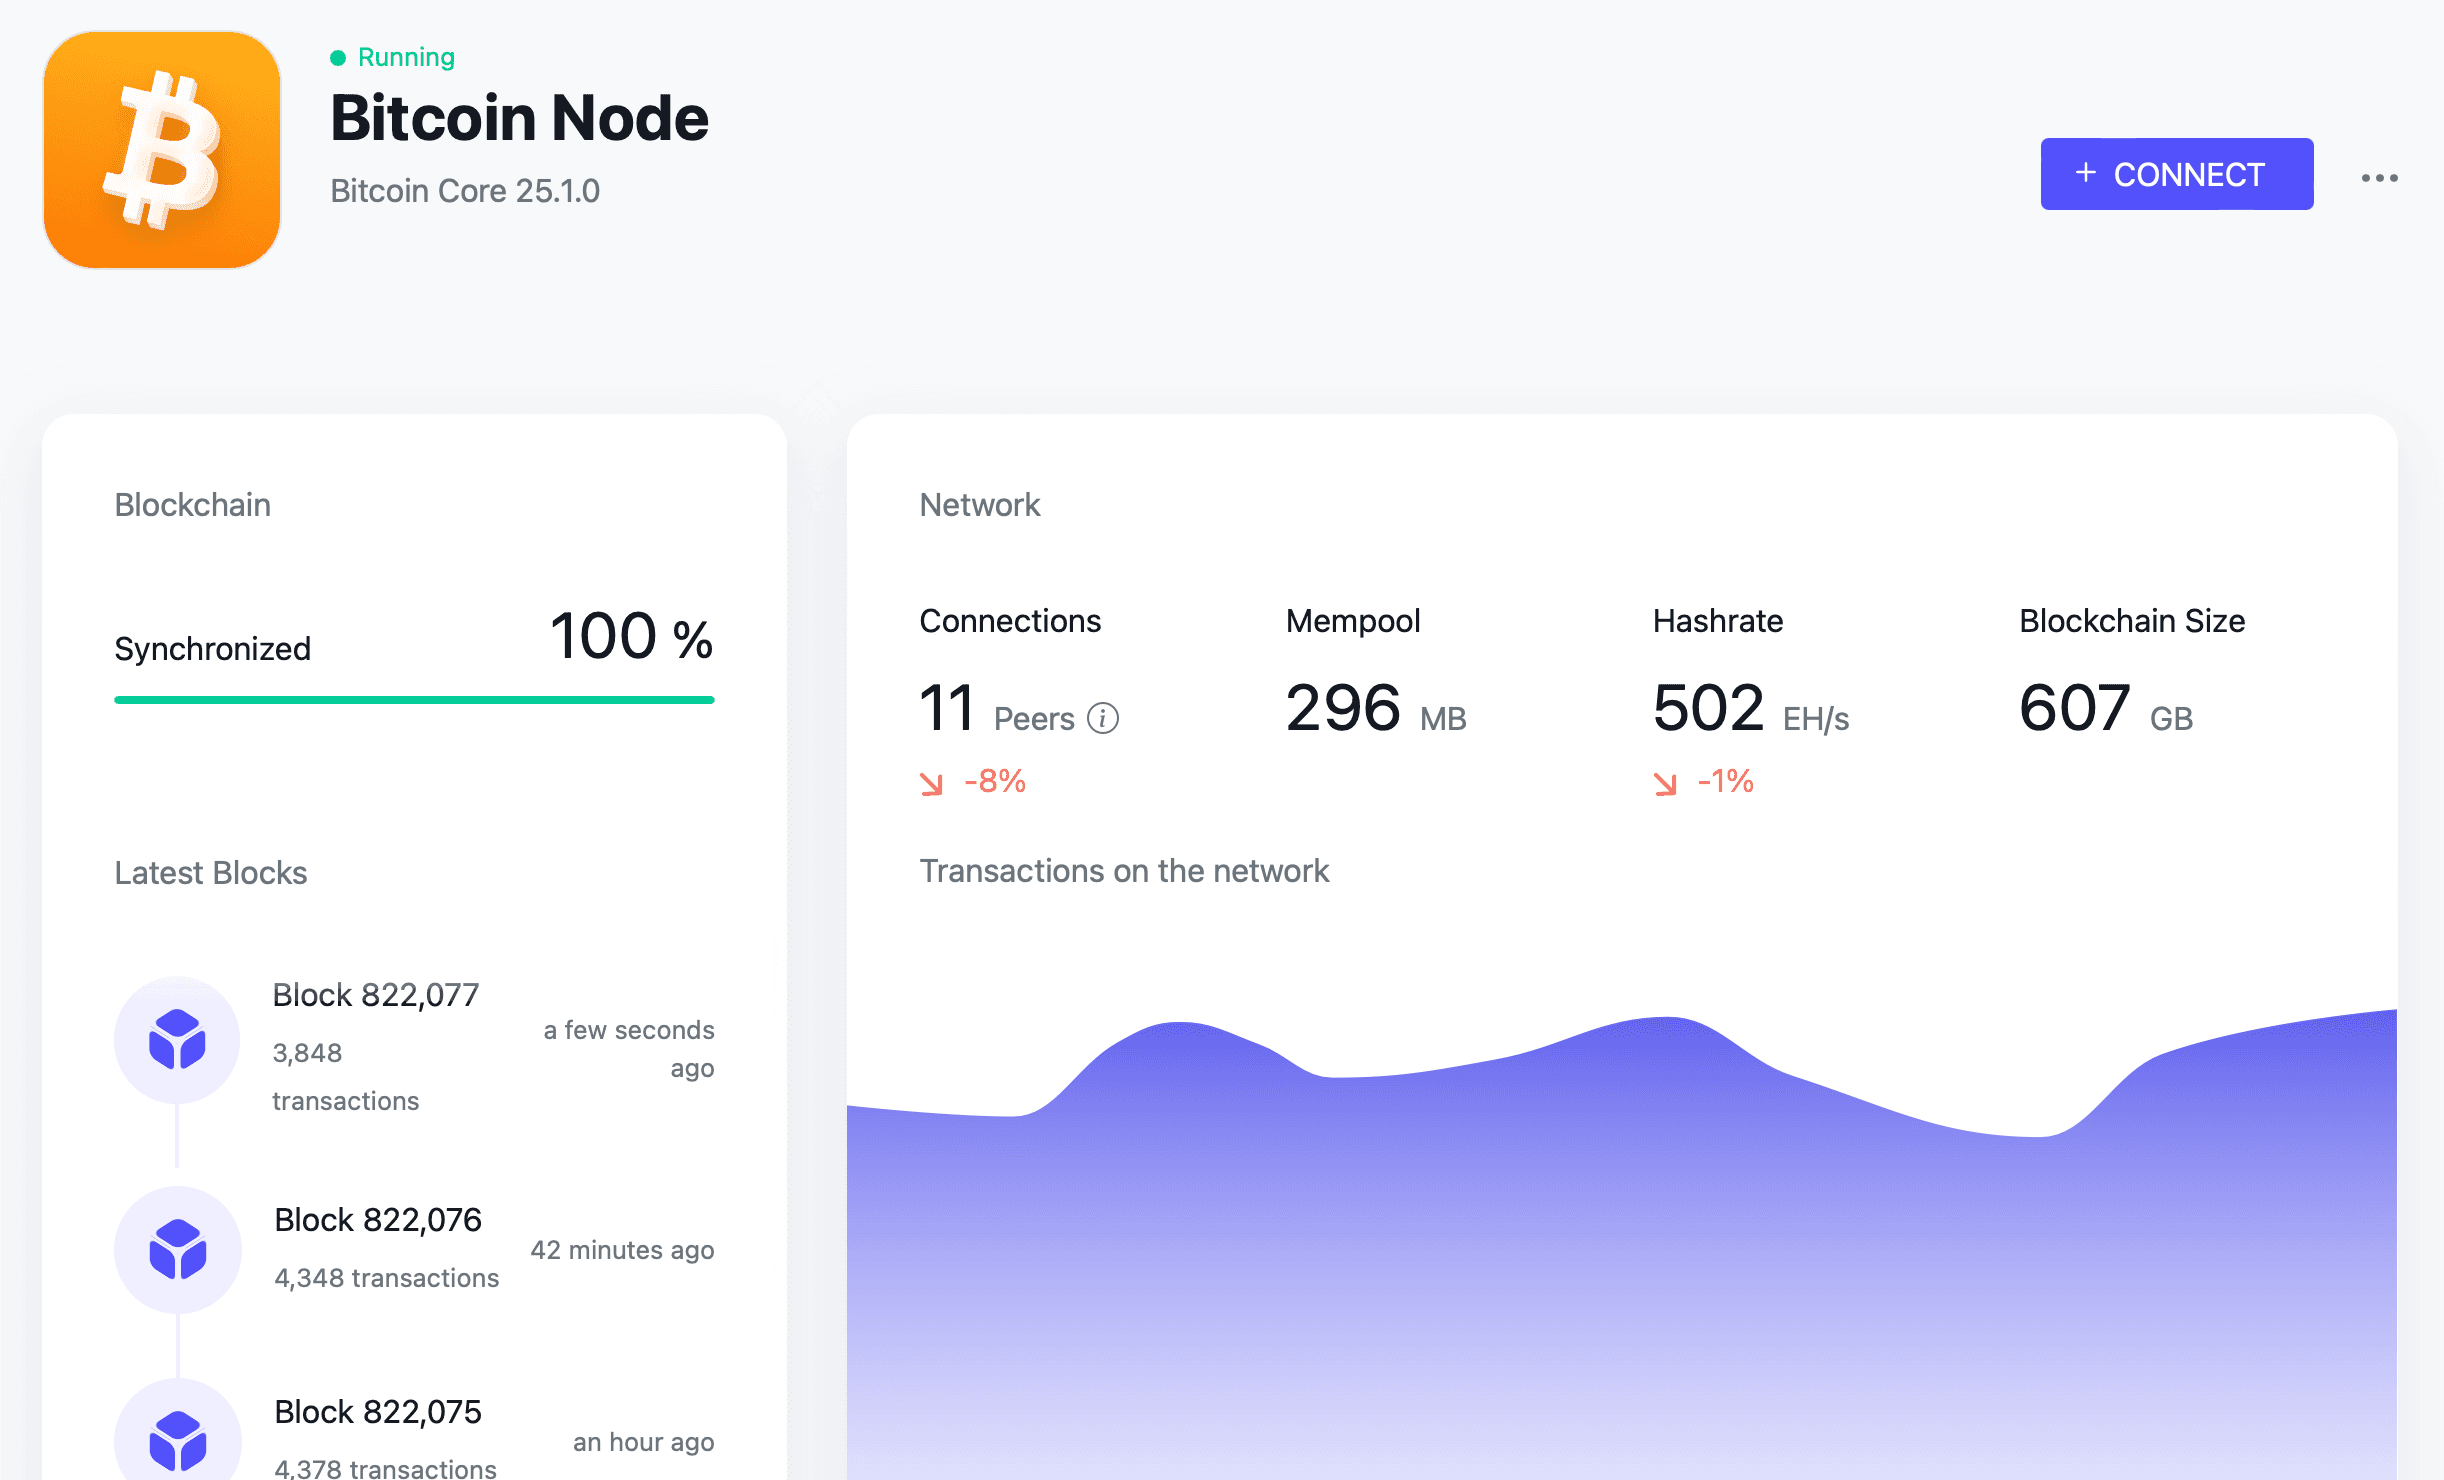Select the Block 822,076 title
2444x1480 pixels.
(x=378, y=1220)
